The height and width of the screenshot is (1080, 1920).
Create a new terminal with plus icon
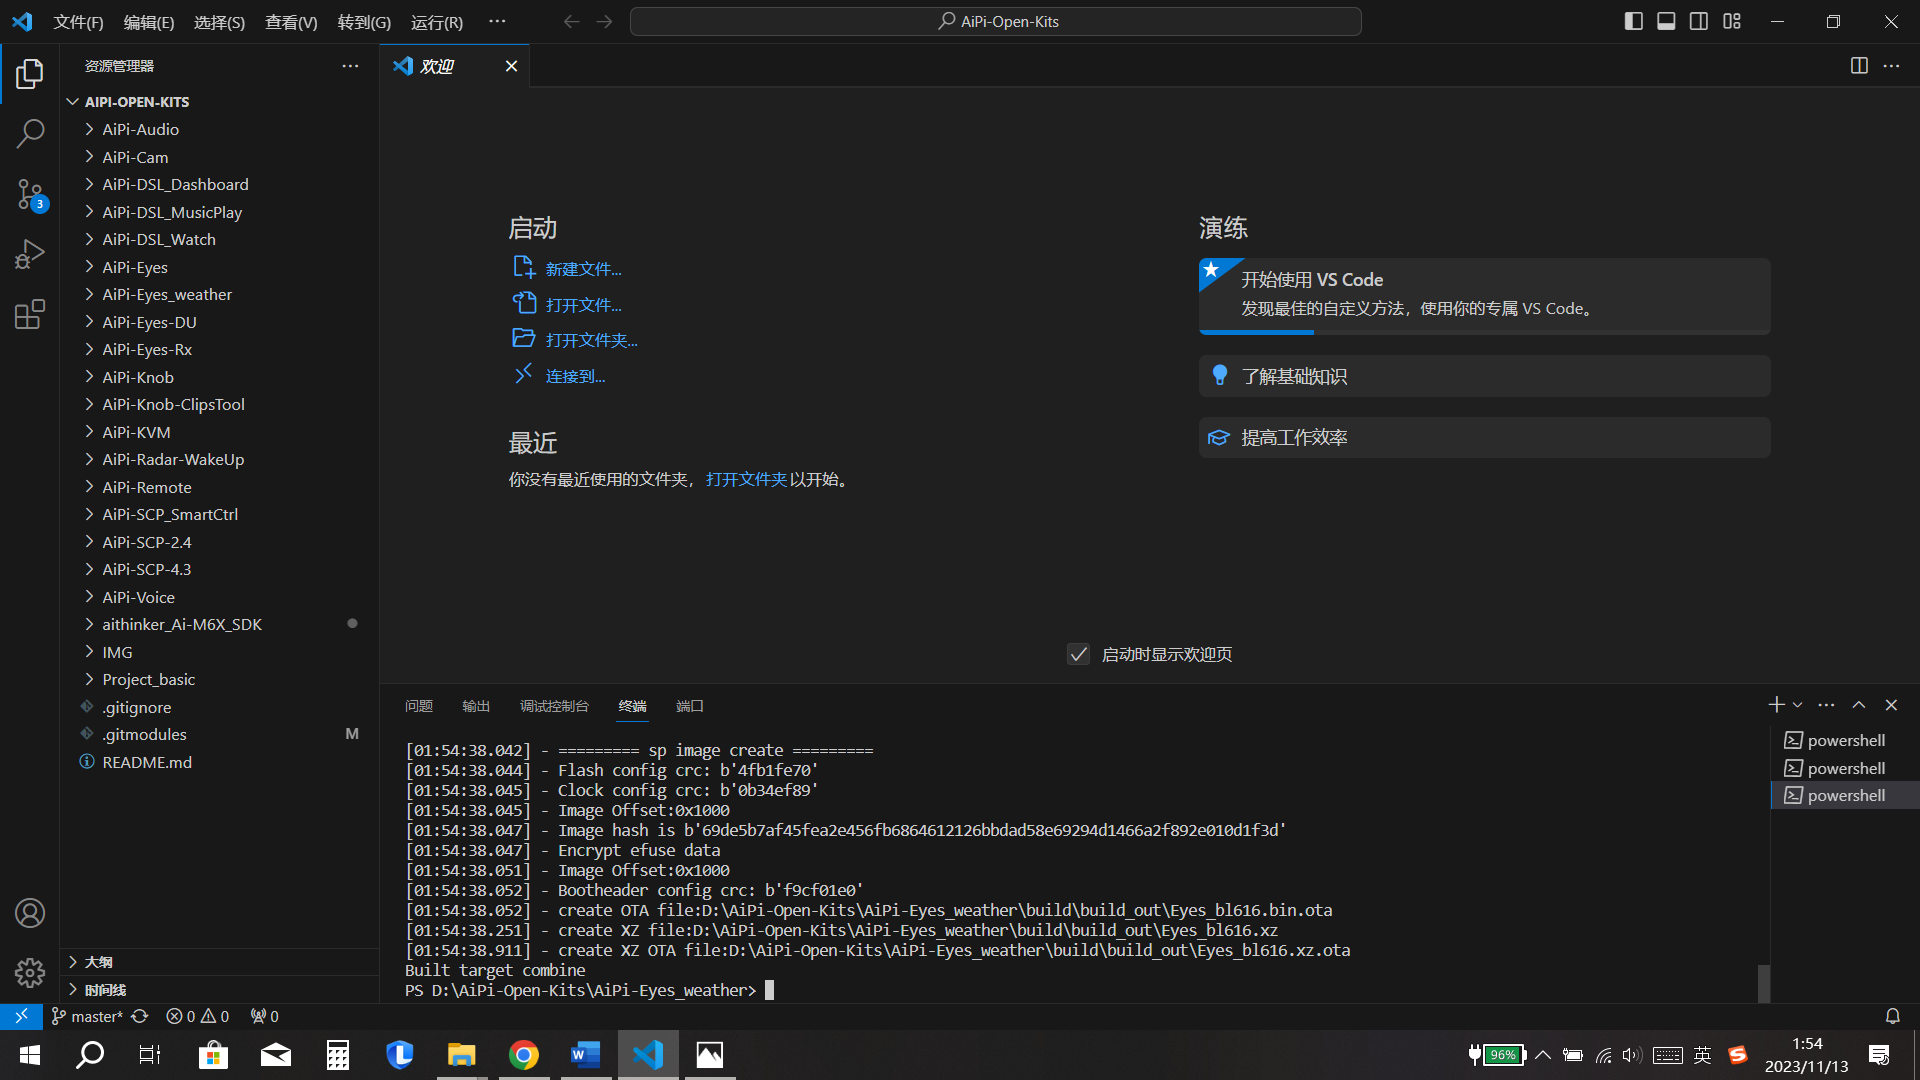pos(1776,705)
